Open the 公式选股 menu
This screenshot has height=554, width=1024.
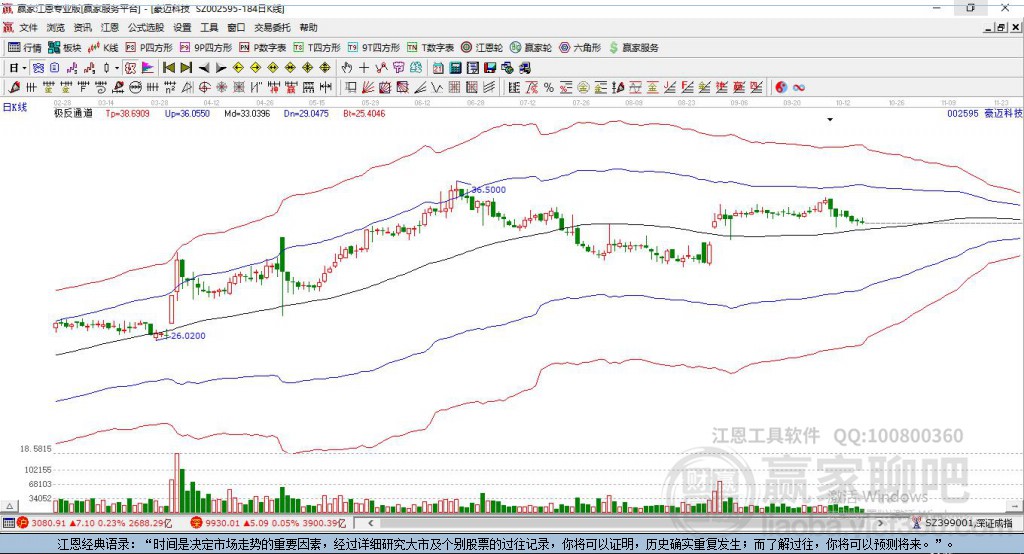click(x=146, y=27)
